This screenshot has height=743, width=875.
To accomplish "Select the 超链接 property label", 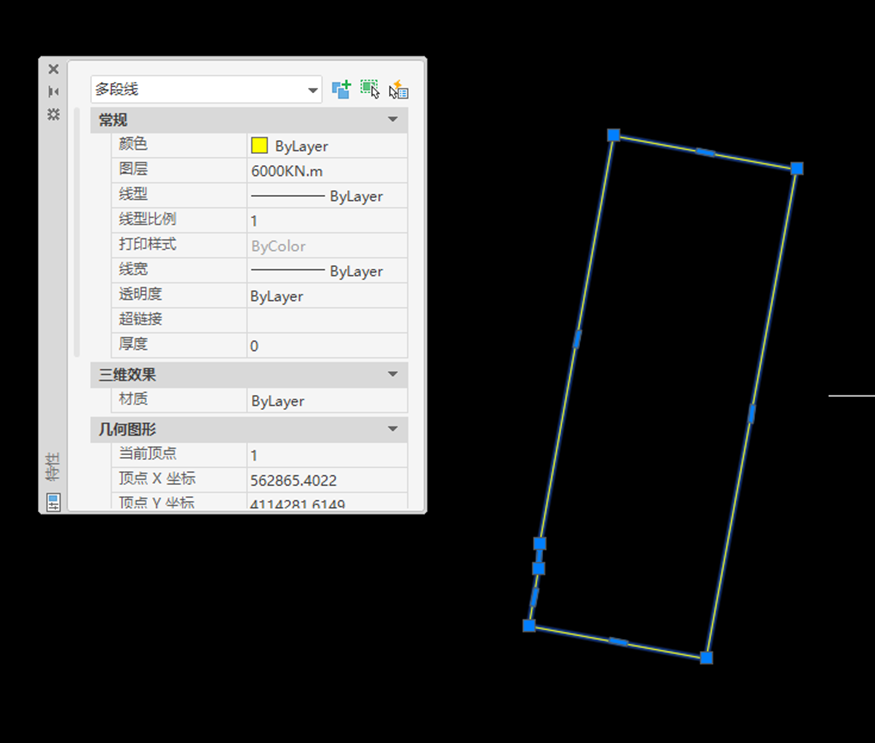I will coord(140,319).
